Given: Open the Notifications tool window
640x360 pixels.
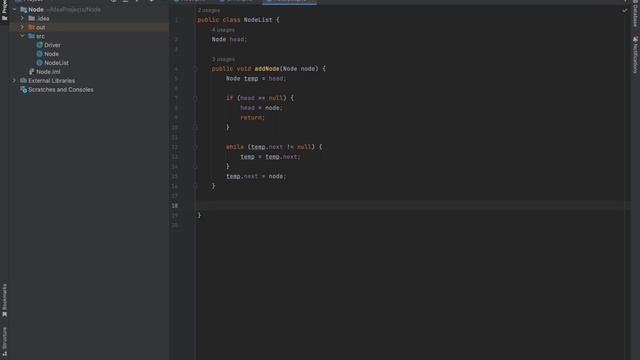Looking at the screenshot, I should 635,55.
